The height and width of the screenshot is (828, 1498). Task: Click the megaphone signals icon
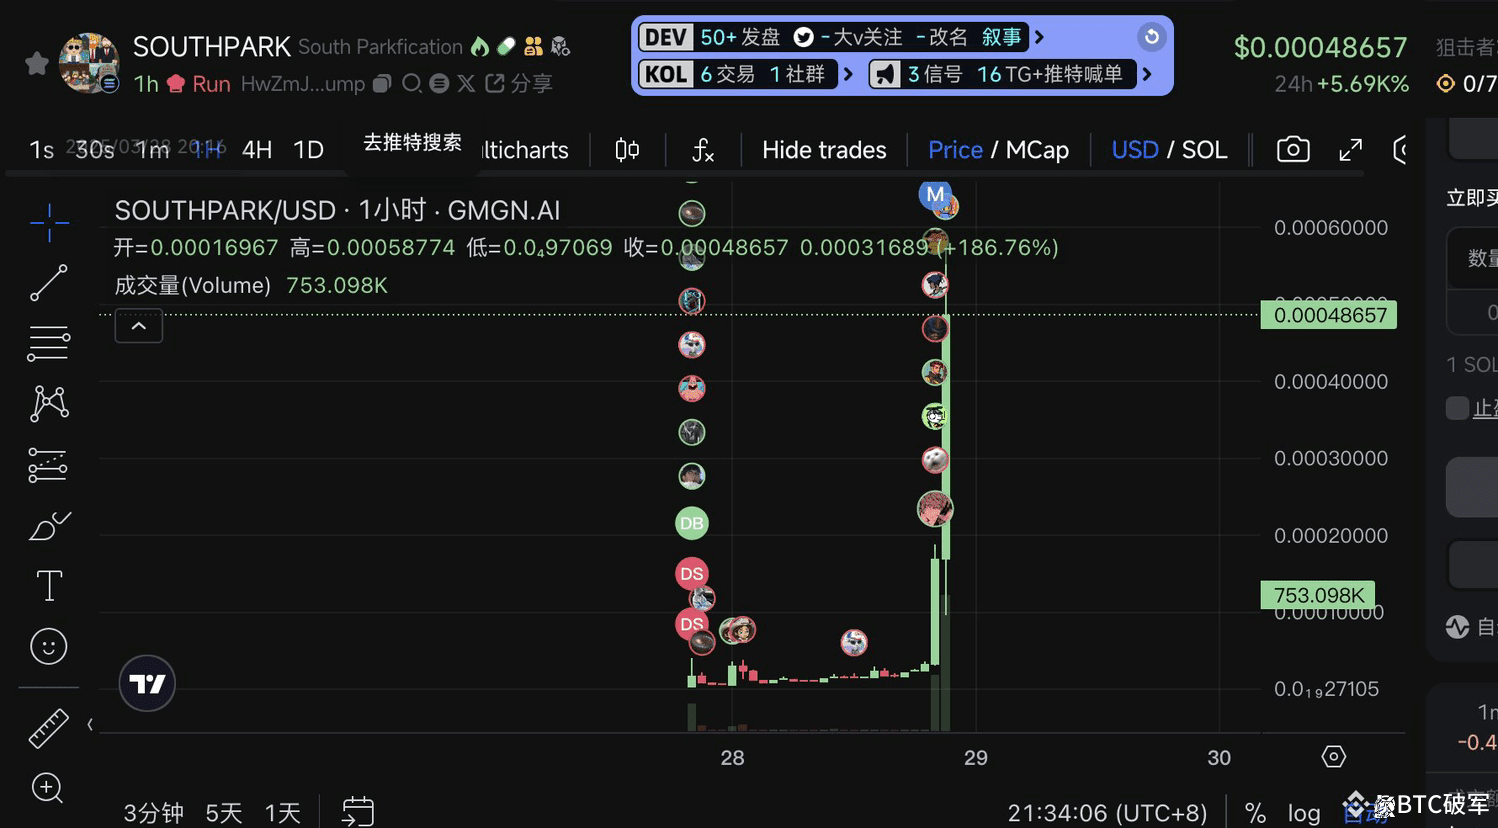tap(885, 74)
